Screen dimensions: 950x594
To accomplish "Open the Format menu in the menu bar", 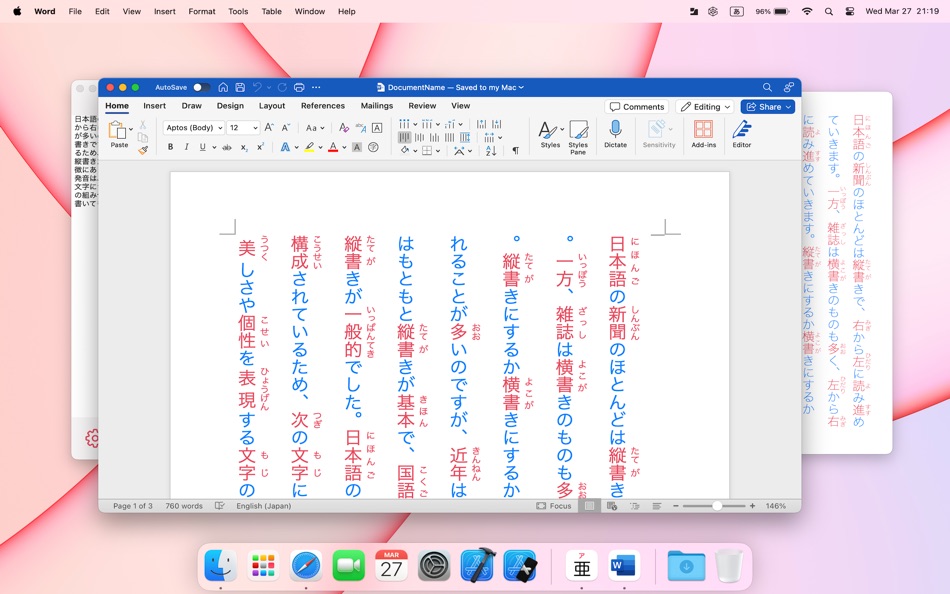I will (201, 11).
